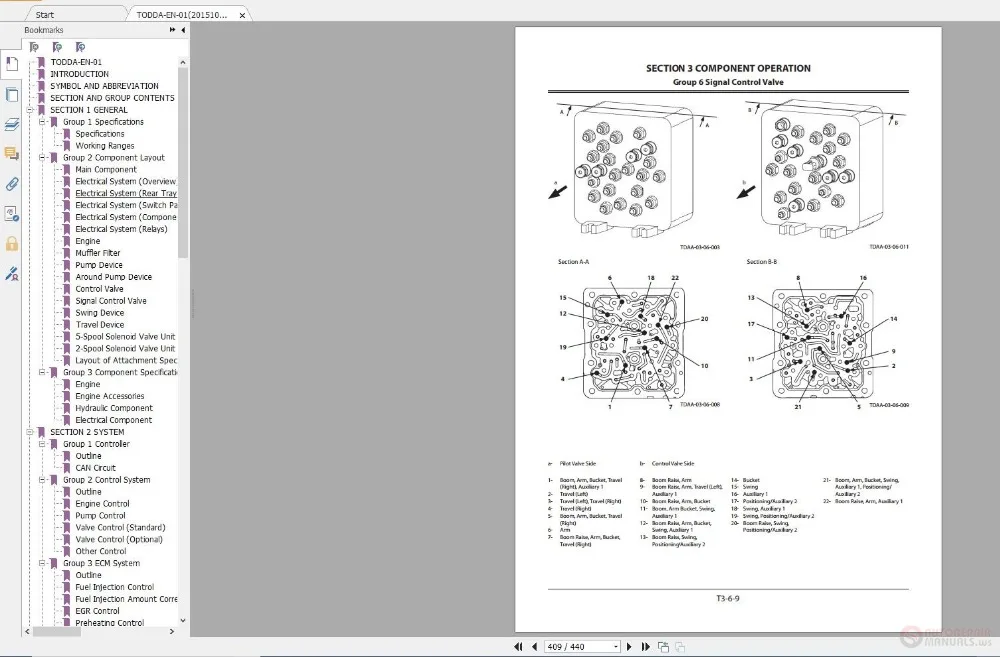
Task: Open 5-Spool Solenoid Valve Unit bookmark
Action: pos(125,336)
